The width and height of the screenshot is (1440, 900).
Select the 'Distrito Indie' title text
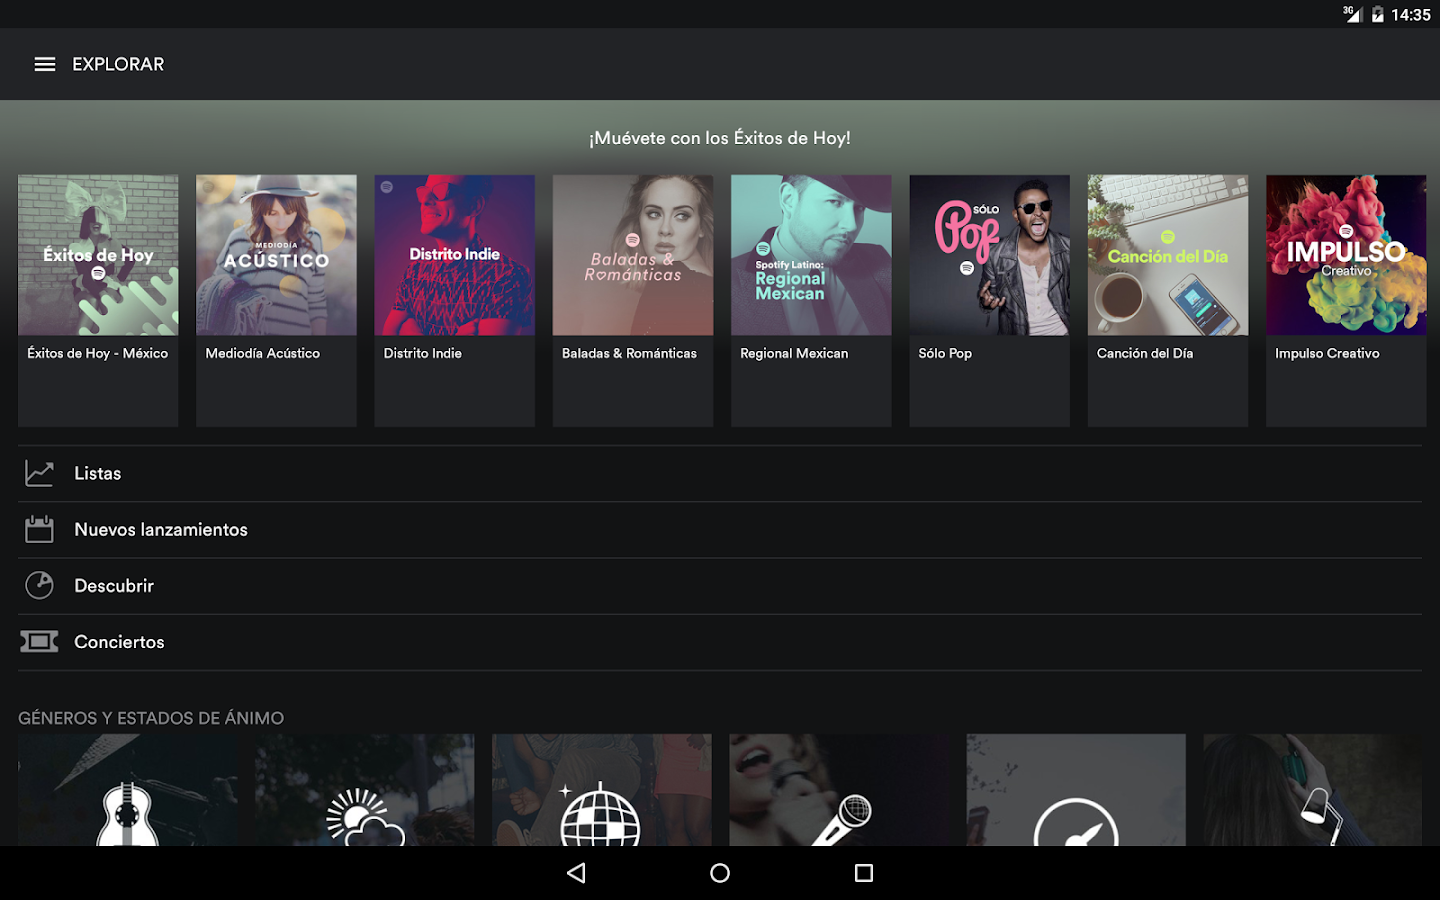[423, 353]
